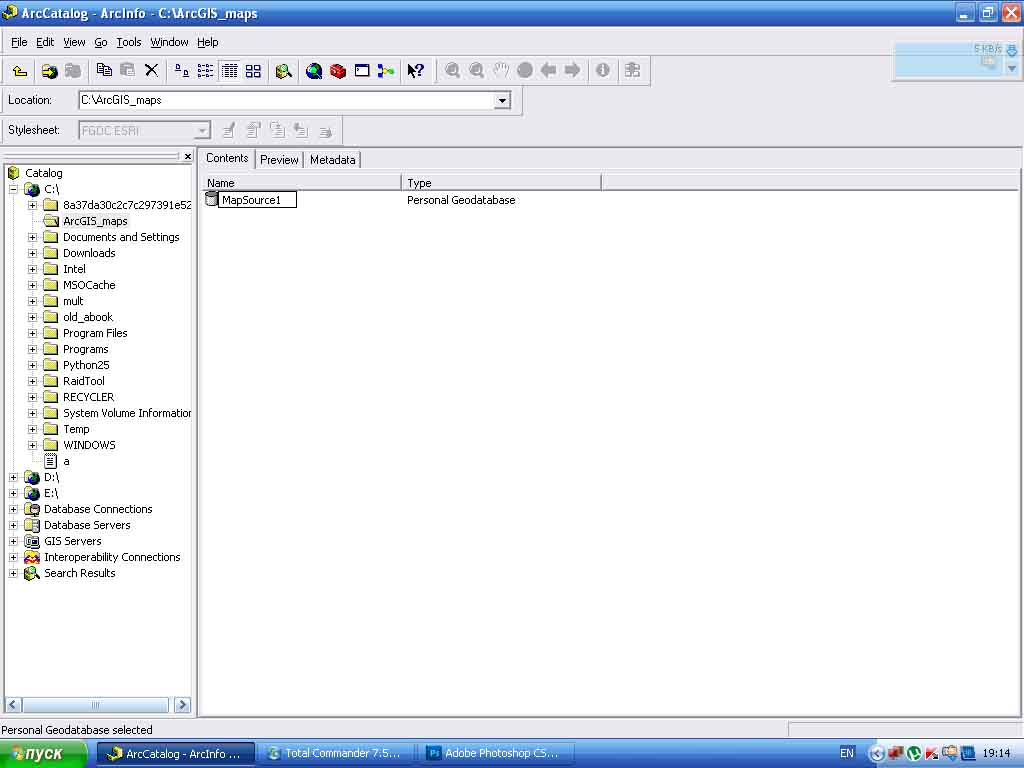Click the Edit Metadata icon
Screen dimensions: 1024x768
tap(229, 131)
